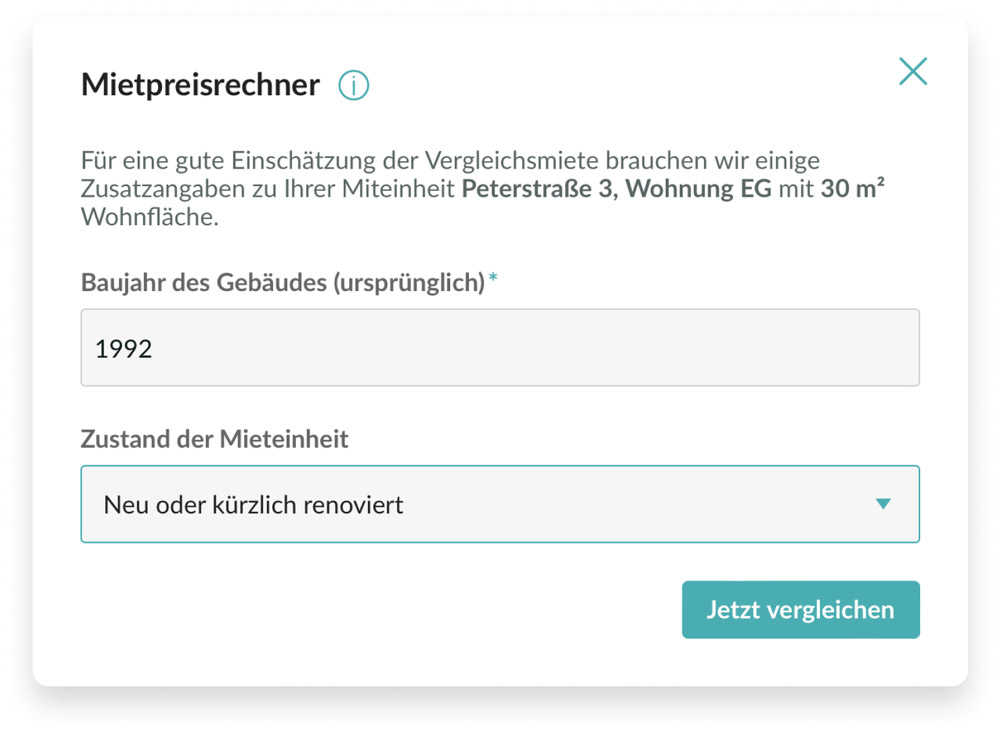The height and width of the screenshot is (735, 1000).
Task: Click the bold address 'Peterstraße 3, Wohnung EG'
Action: pos(616,188)
